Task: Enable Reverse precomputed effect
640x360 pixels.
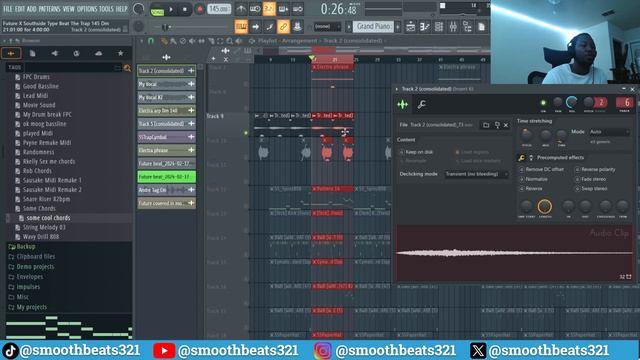Action: [x=531, y=189]
